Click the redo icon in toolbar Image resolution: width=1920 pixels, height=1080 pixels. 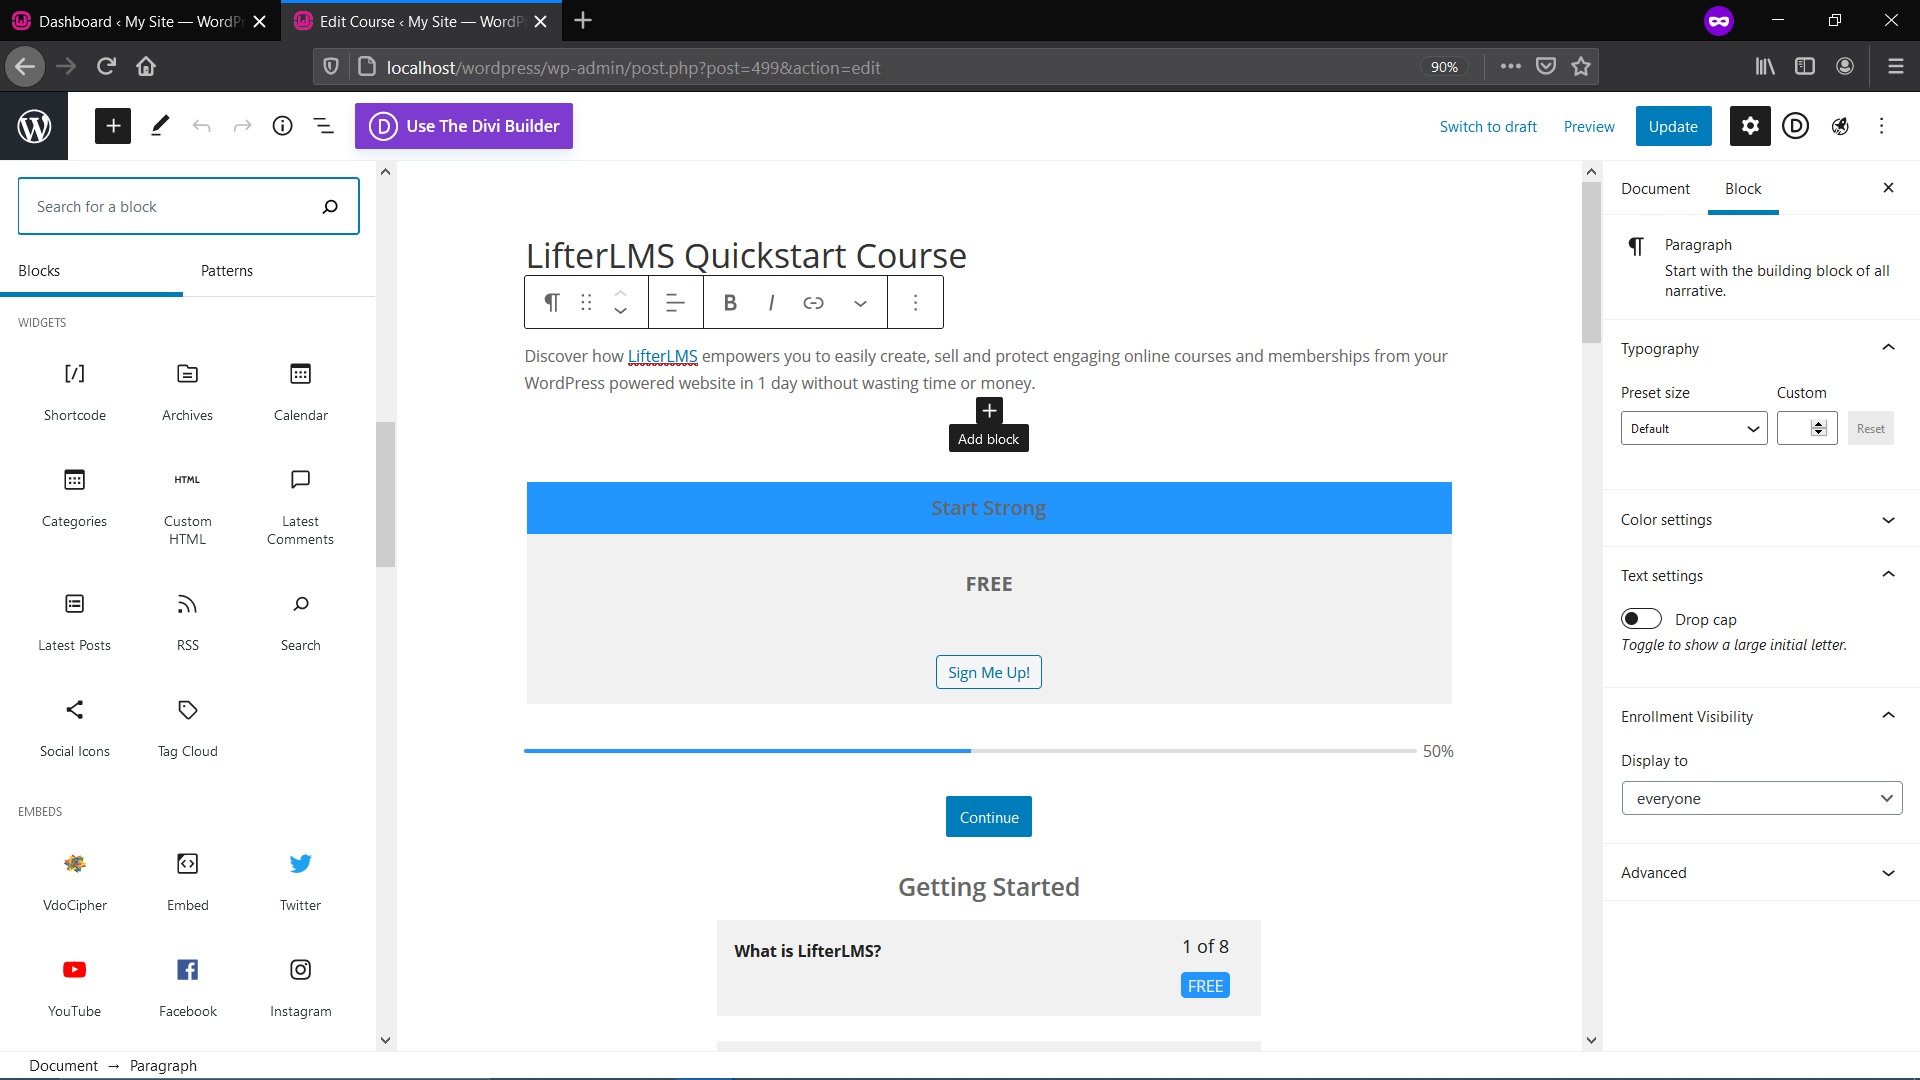coord(243,125)
